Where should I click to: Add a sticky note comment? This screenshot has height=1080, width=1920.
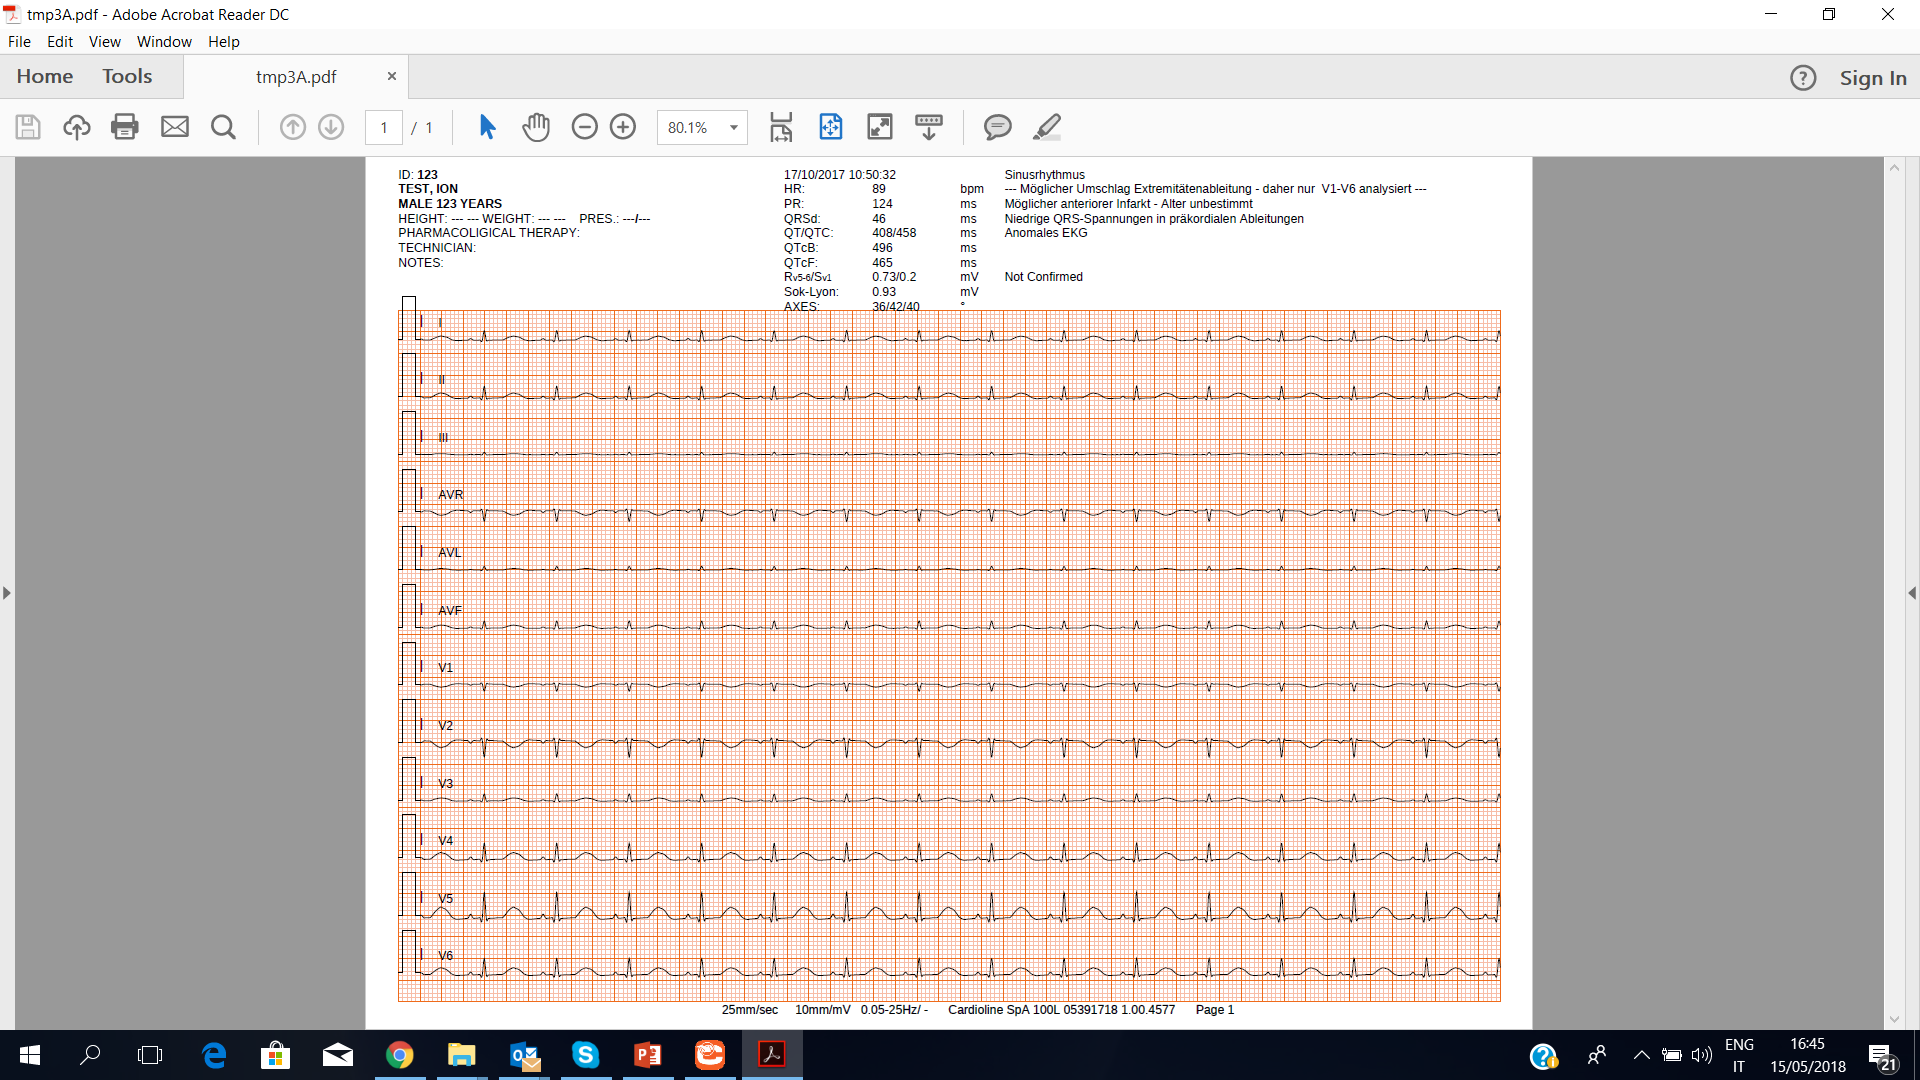click(997, 127)
